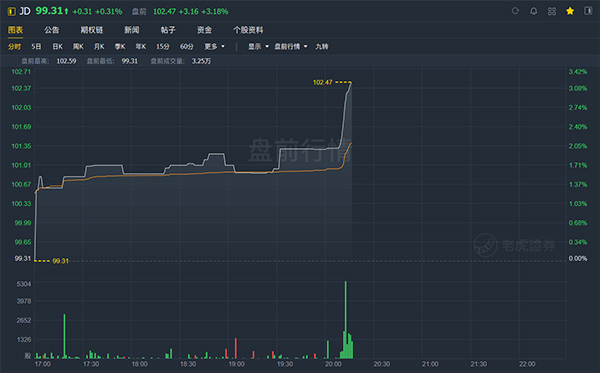Toggle the 九转 indicator
This screenshot has width=600, height=373.
click(322, 47)
